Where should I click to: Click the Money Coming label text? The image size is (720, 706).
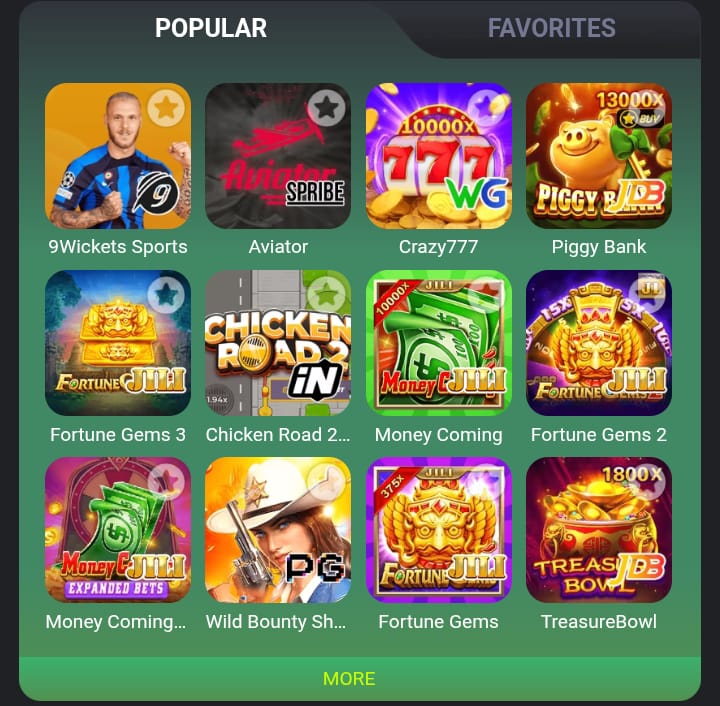[x=439, y=435]
